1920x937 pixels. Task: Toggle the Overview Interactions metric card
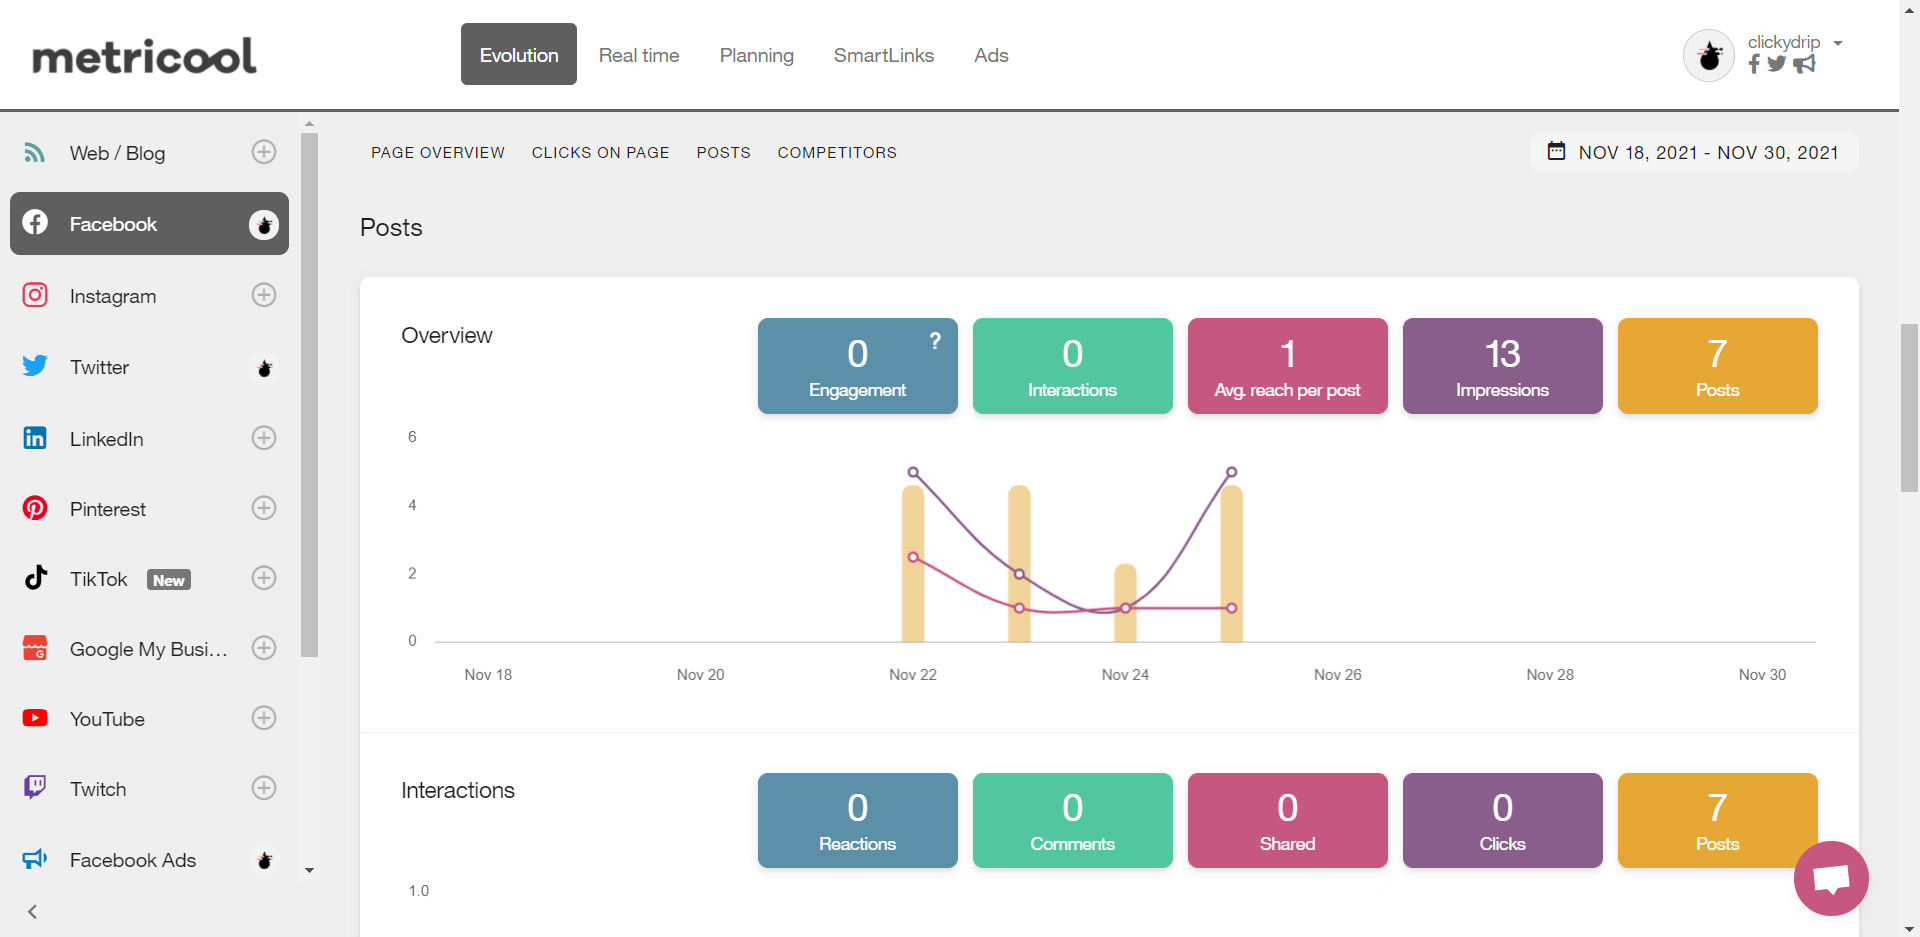[x=1072, y=366]
